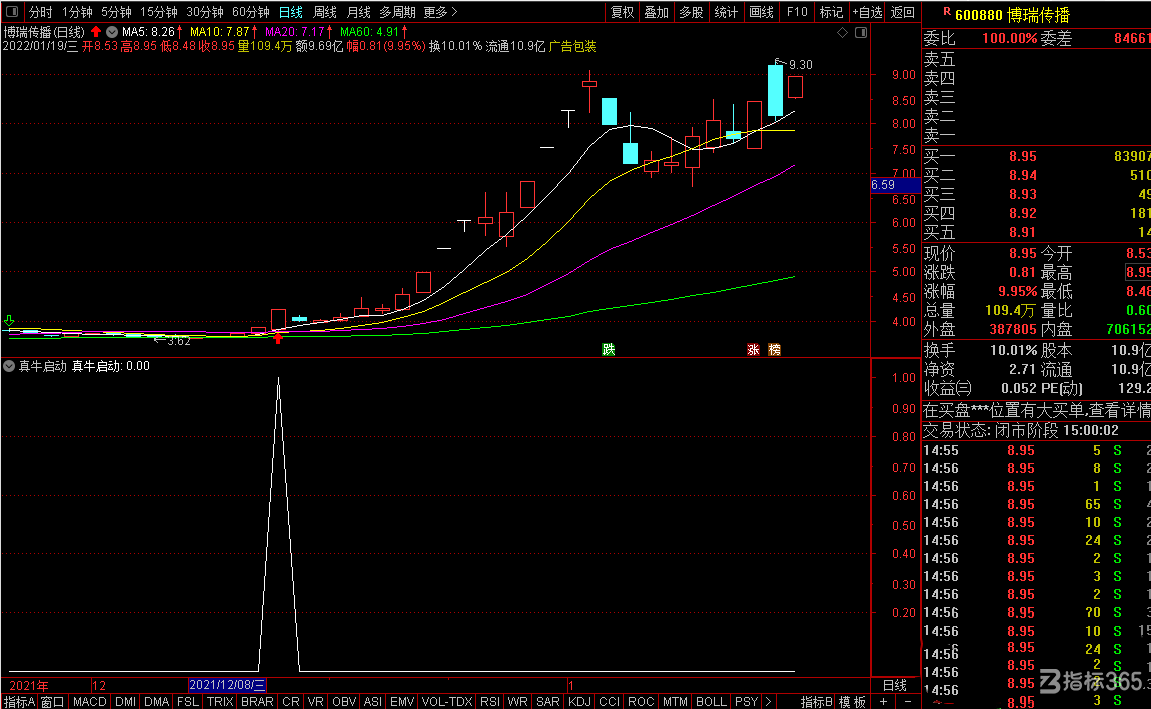Image resolution: width=1151 pixels, height=709 pixels.
Task: Switch to 30分钟 period
Action: [x=205, y=12]
